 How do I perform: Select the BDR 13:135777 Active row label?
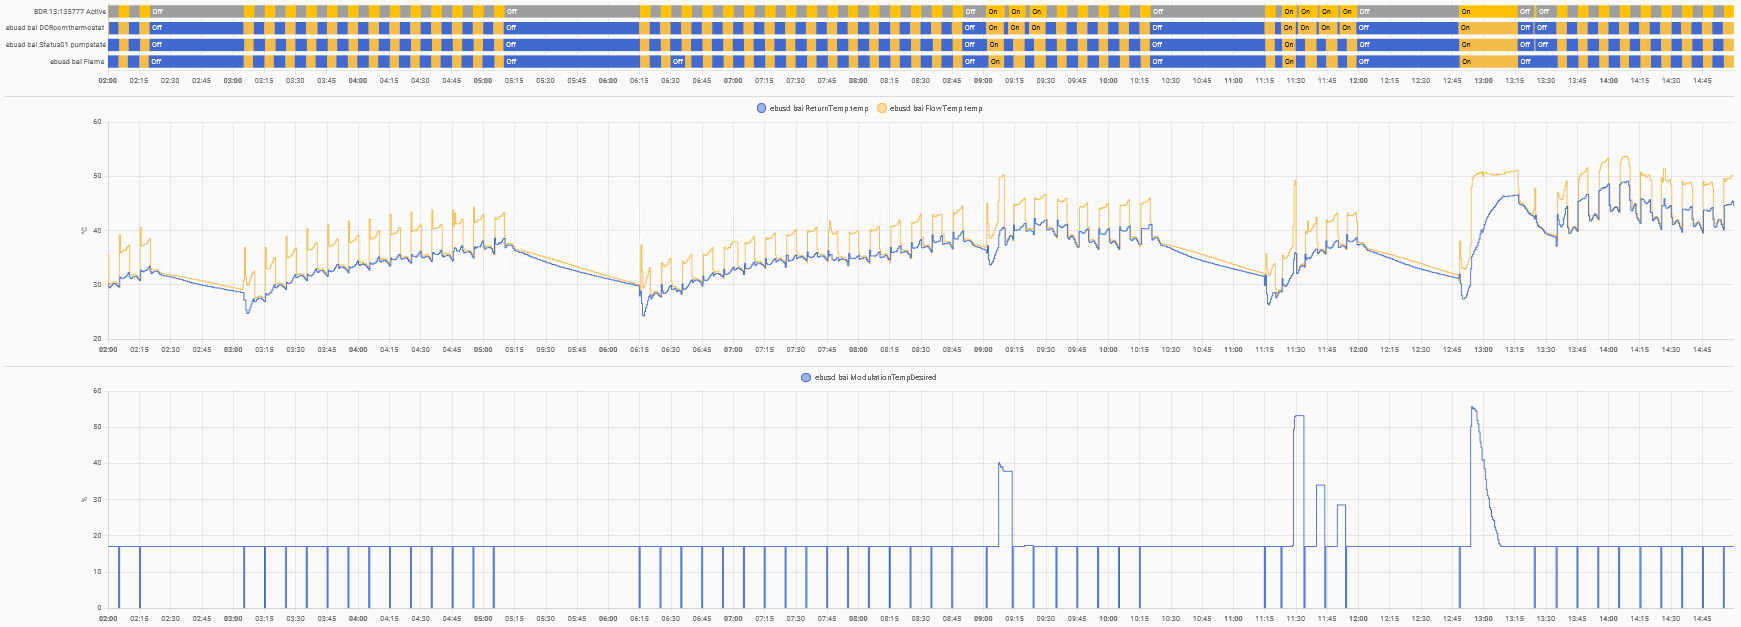coord(69,12)
